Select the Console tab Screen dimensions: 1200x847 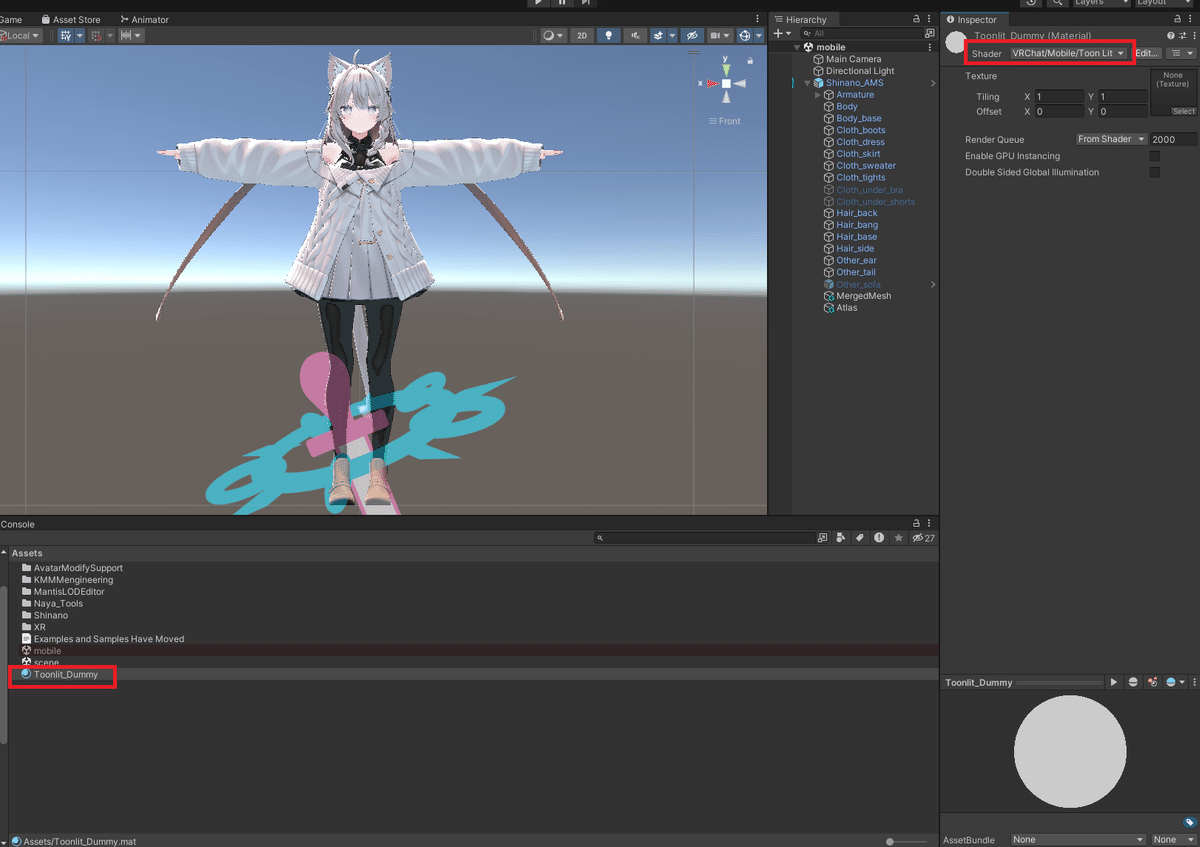(18, 524)
